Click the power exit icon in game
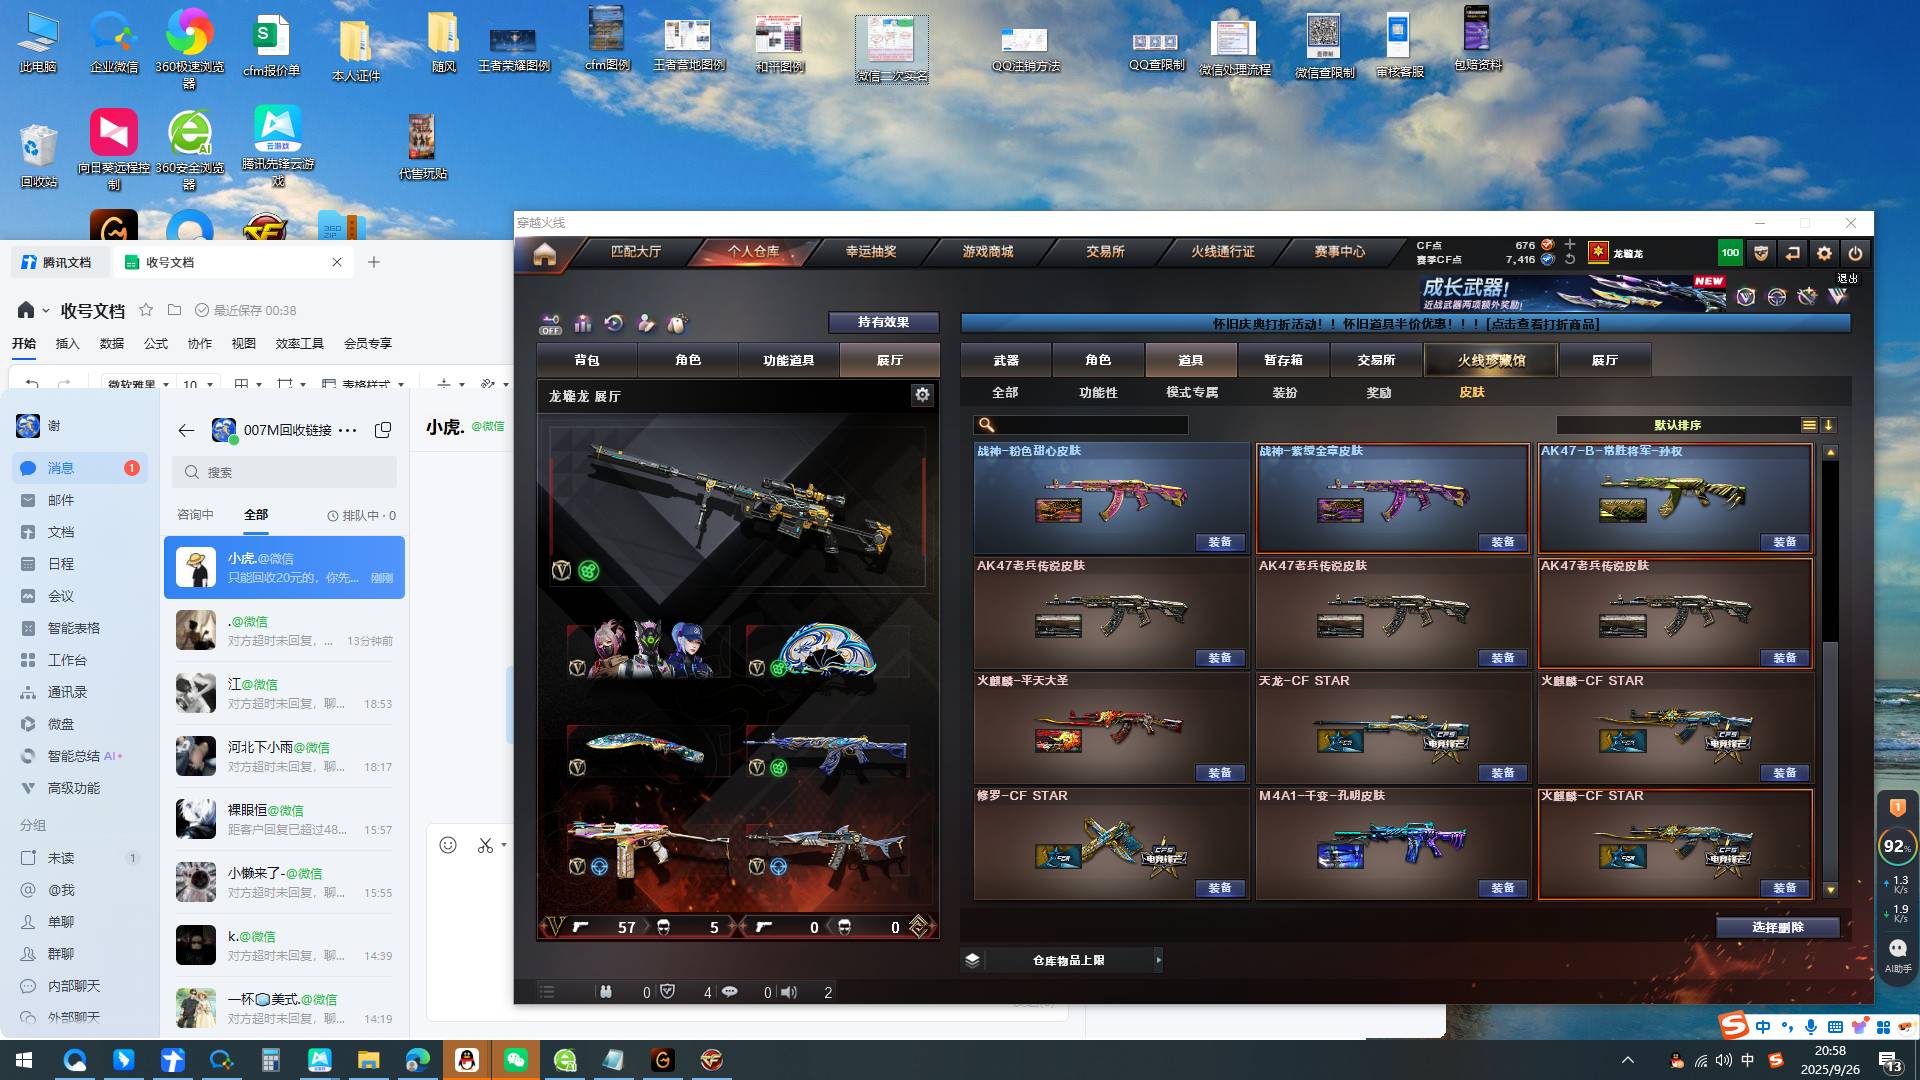The image size is (1920, 1080). coord(1855,254)
